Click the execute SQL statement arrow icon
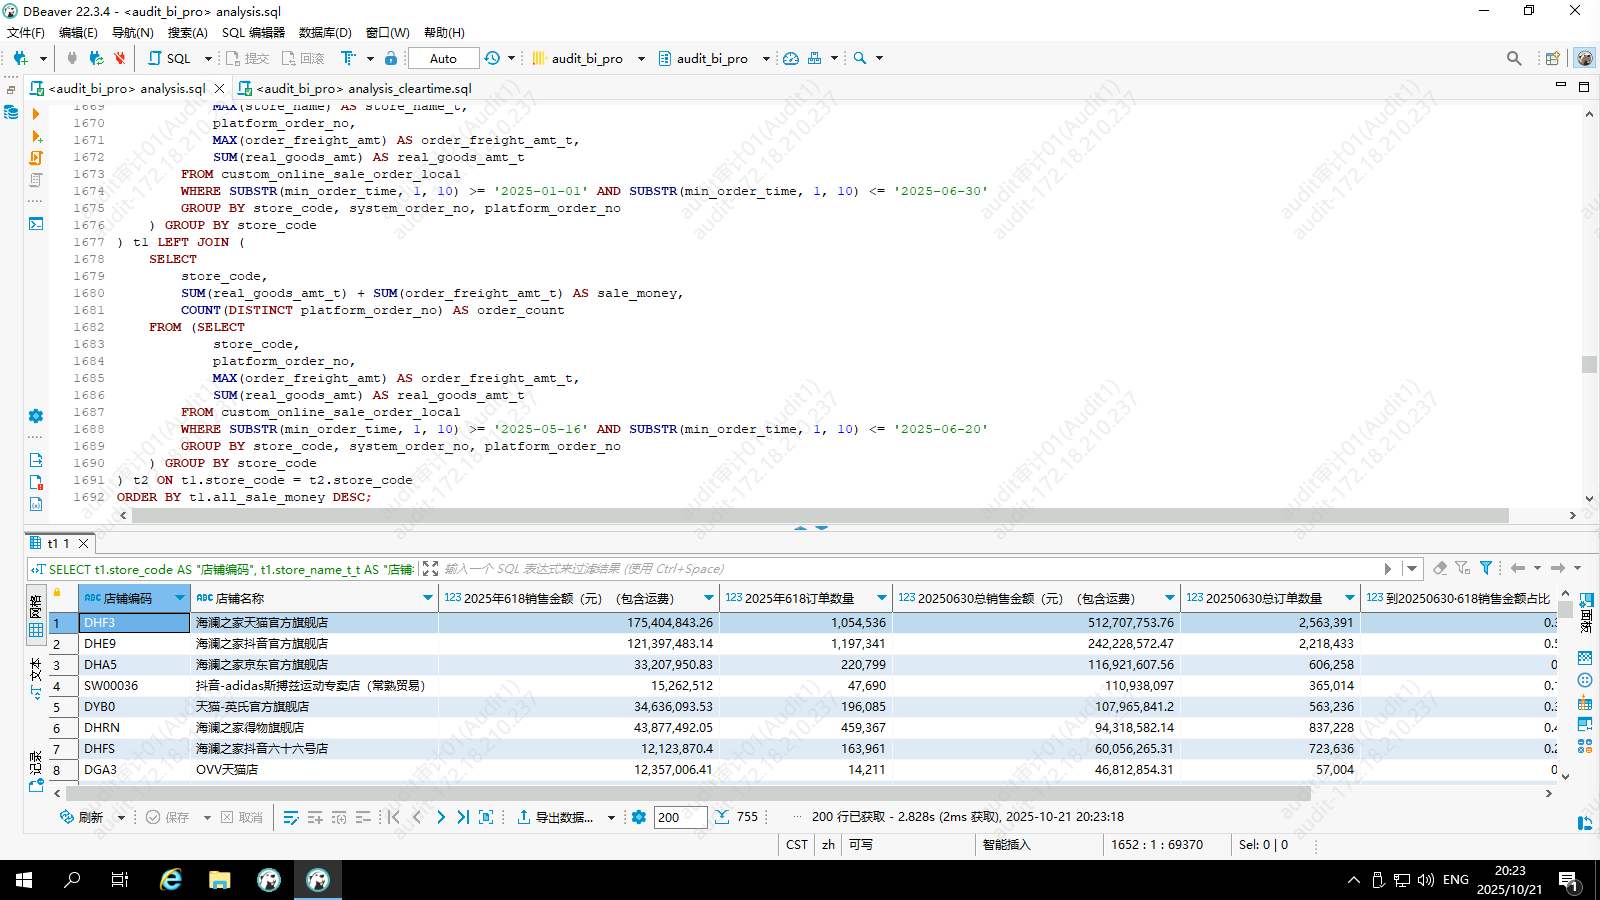This screenshot has height=900, width=1600. 36,114
